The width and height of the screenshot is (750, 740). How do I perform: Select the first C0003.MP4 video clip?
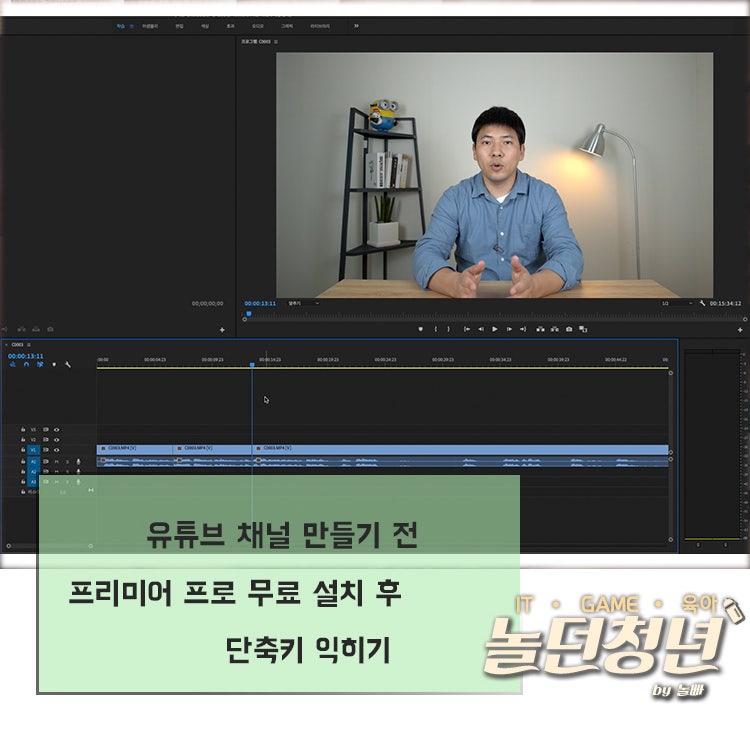(134, 450)
